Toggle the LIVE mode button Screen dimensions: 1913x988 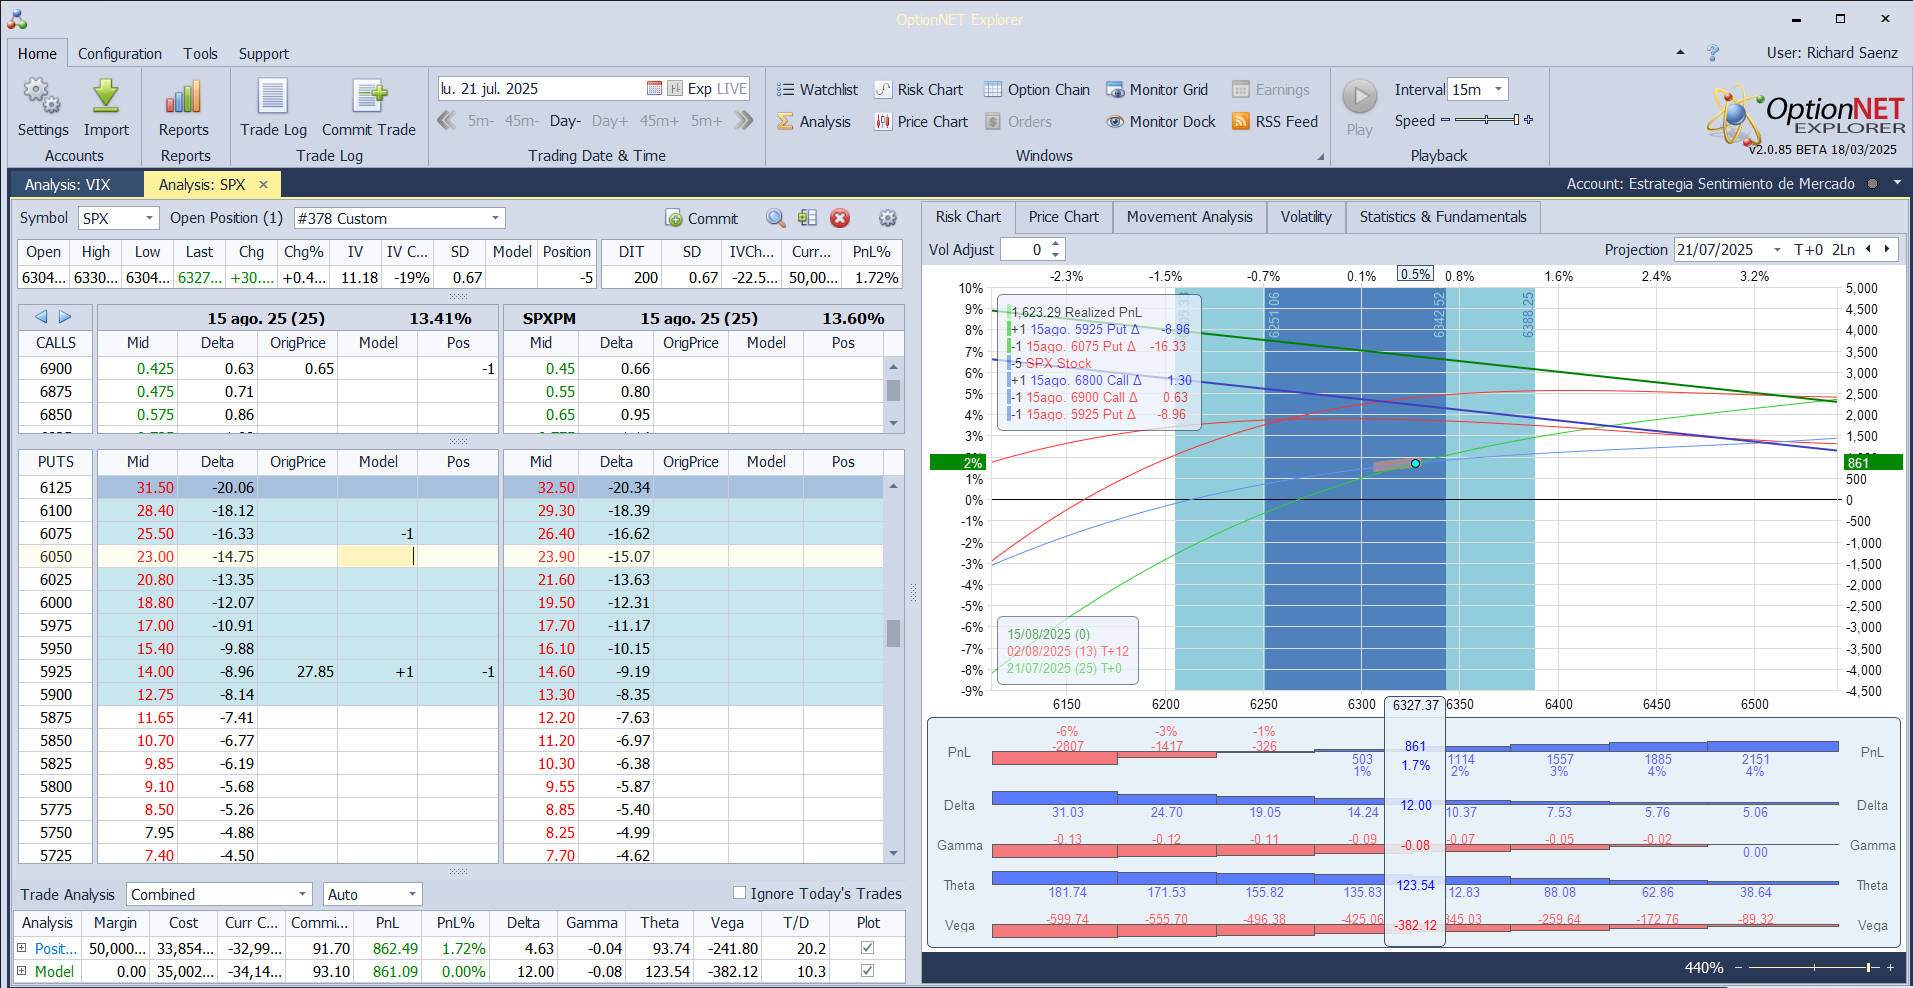click(732, 88)
